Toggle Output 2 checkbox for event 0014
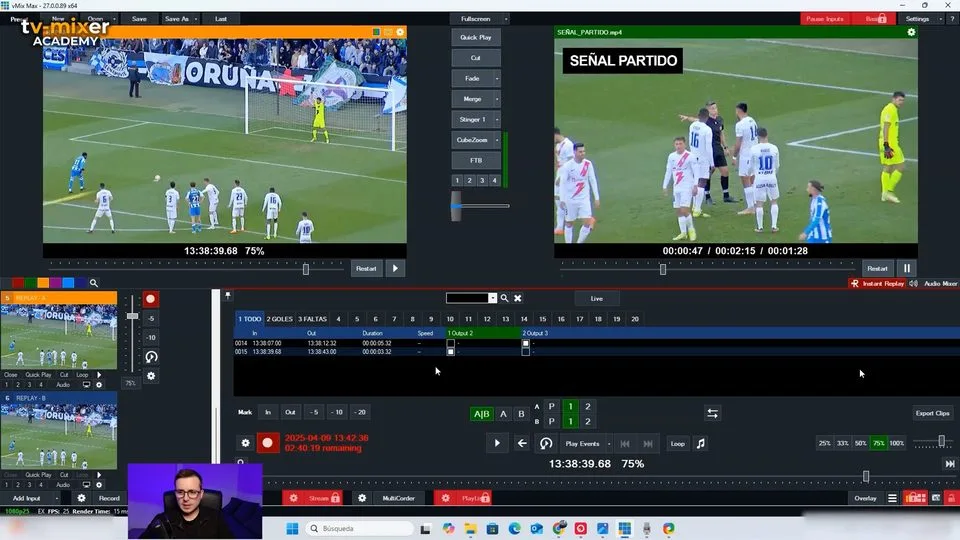Screen dimensions: 960x540 point(451,343)
